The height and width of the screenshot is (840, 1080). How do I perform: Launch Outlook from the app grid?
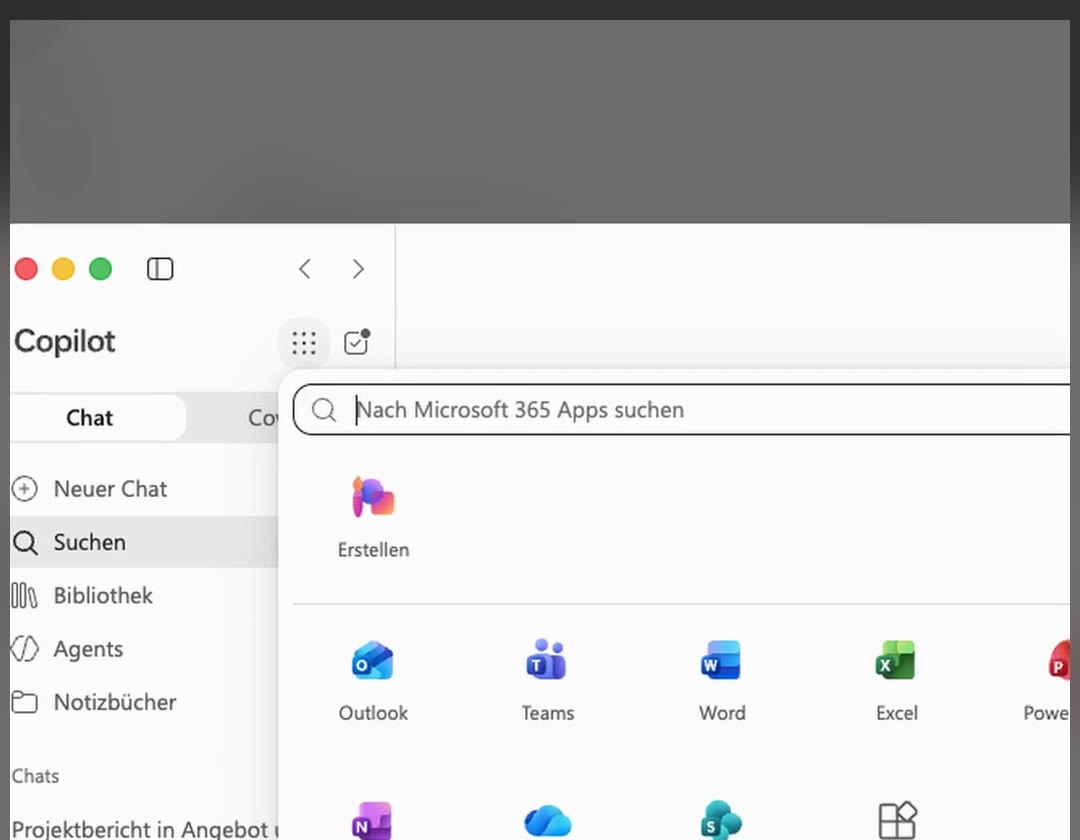click(373, 660)
